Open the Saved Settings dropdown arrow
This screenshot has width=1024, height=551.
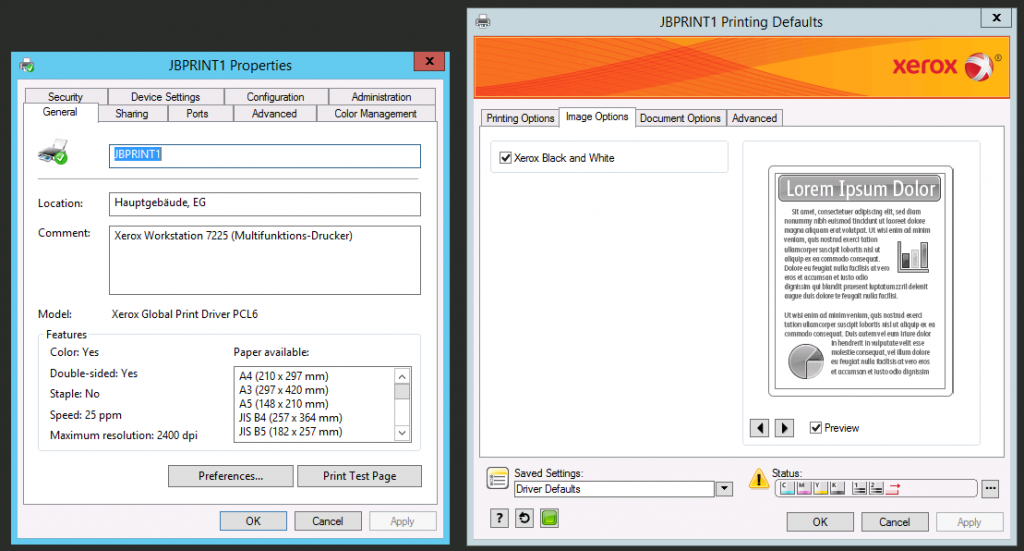pos(724,489)
